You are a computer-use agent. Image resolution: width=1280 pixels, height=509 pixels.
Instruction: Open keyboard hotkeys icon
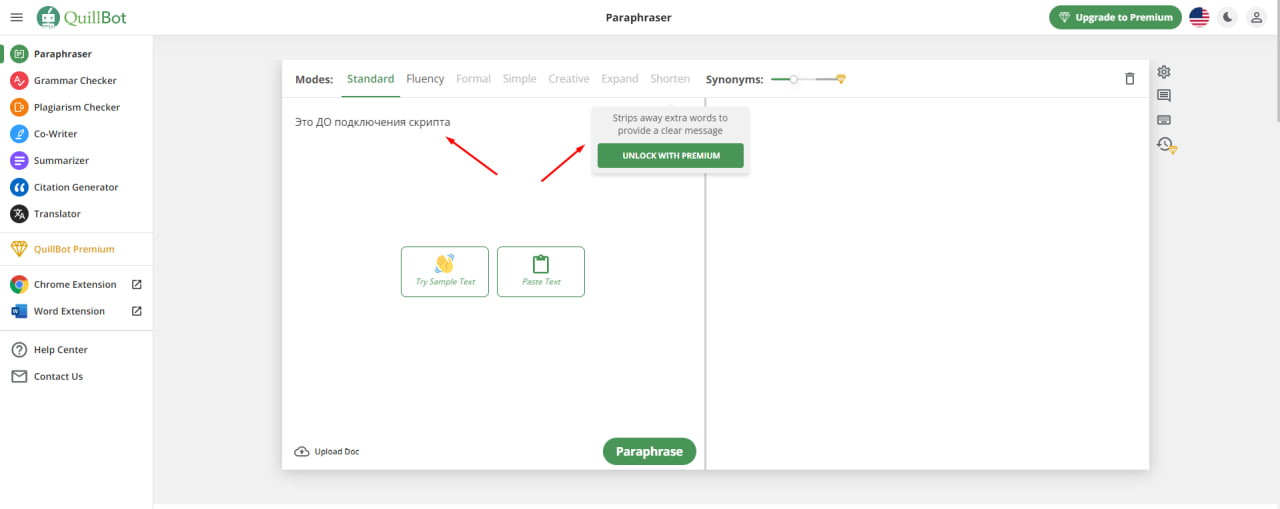coord(1164,120)
